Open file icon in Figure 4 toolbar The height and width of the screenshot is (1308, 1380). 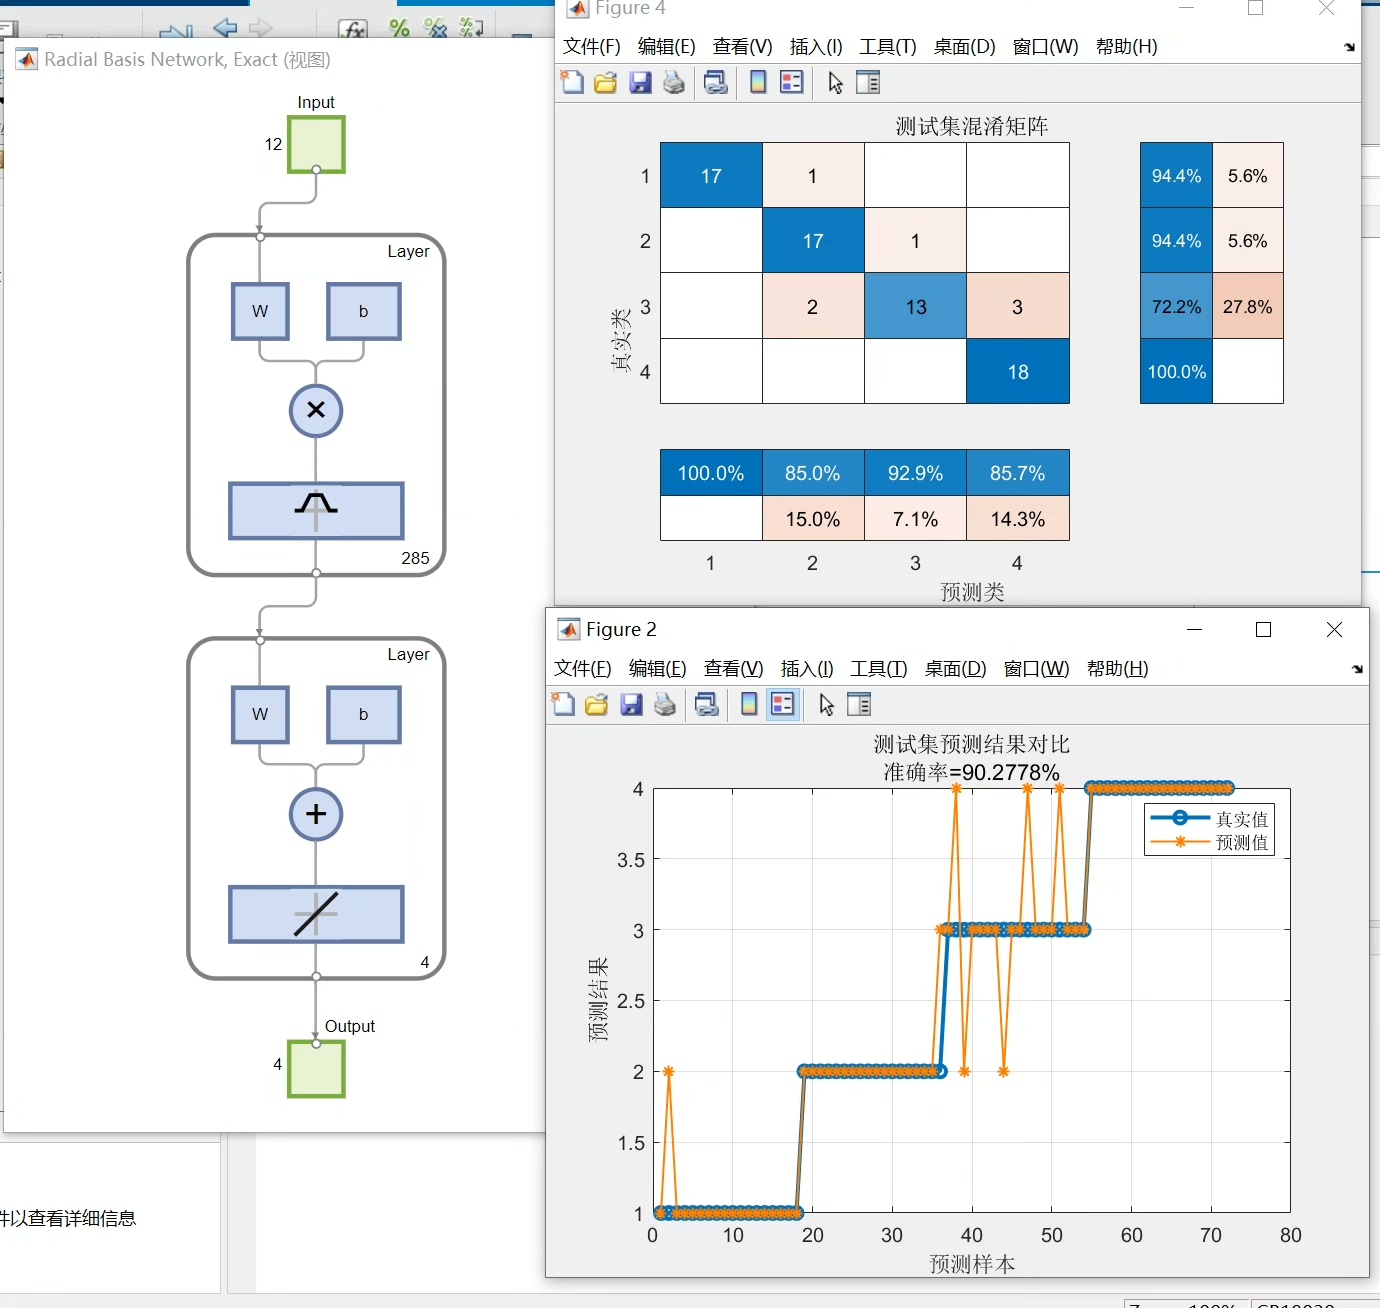[x=605, y=83]
